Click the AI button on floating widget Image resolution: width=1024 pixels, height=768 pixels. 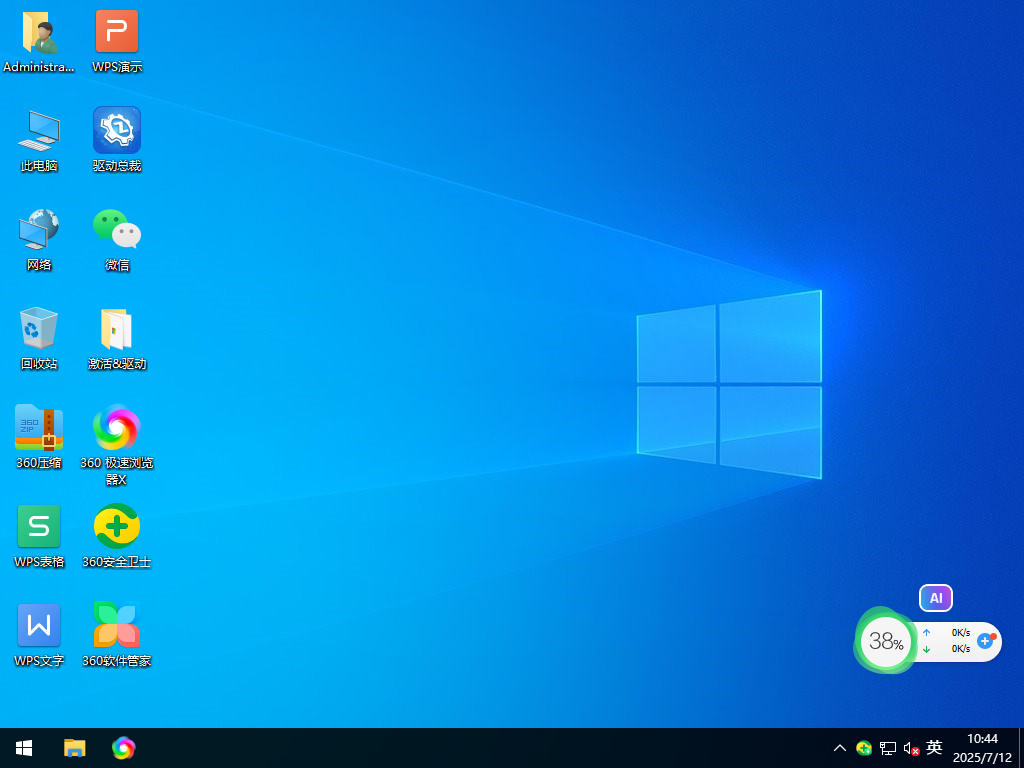click(936, 598)
